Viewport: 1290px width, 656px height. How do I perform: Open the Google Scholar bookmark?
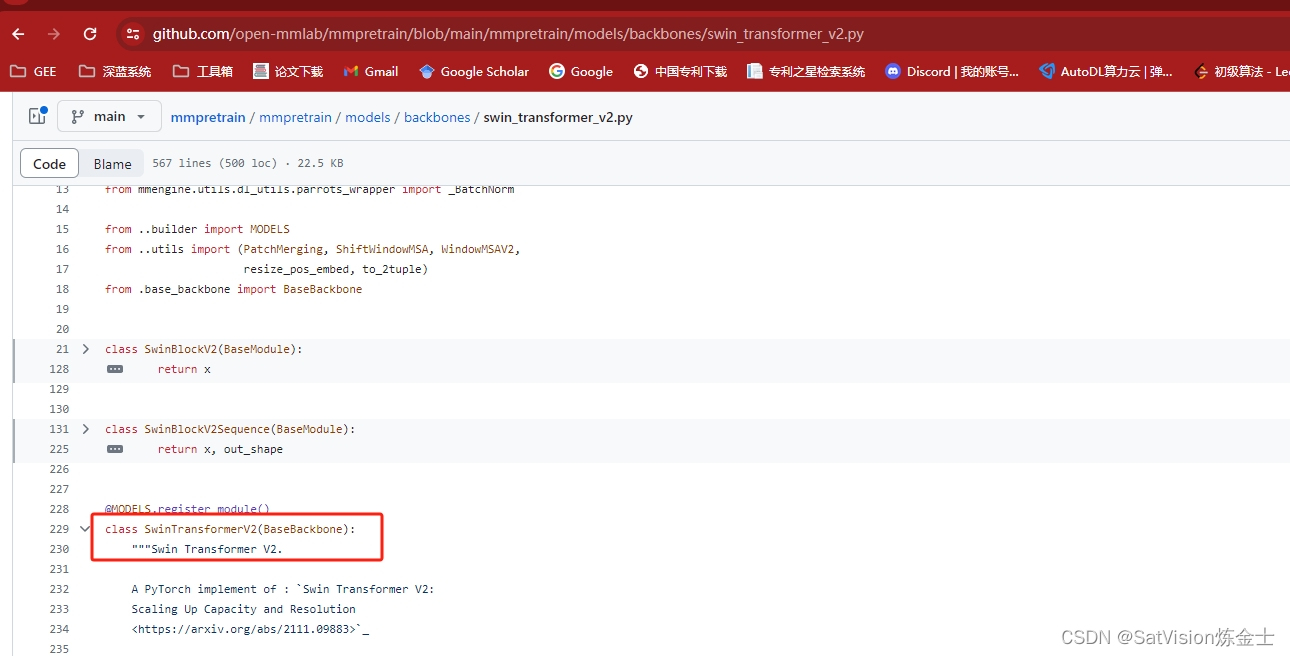click(x=474, y=71)
